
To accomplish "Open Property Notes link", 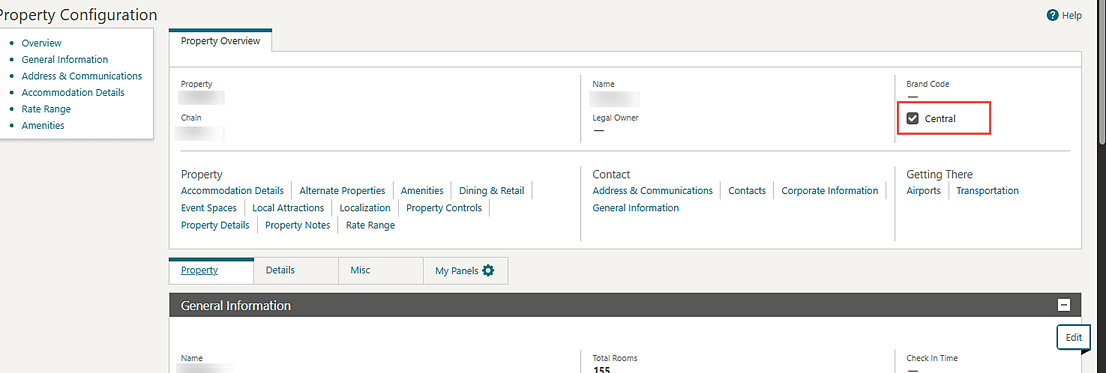I will click(298, 225).
